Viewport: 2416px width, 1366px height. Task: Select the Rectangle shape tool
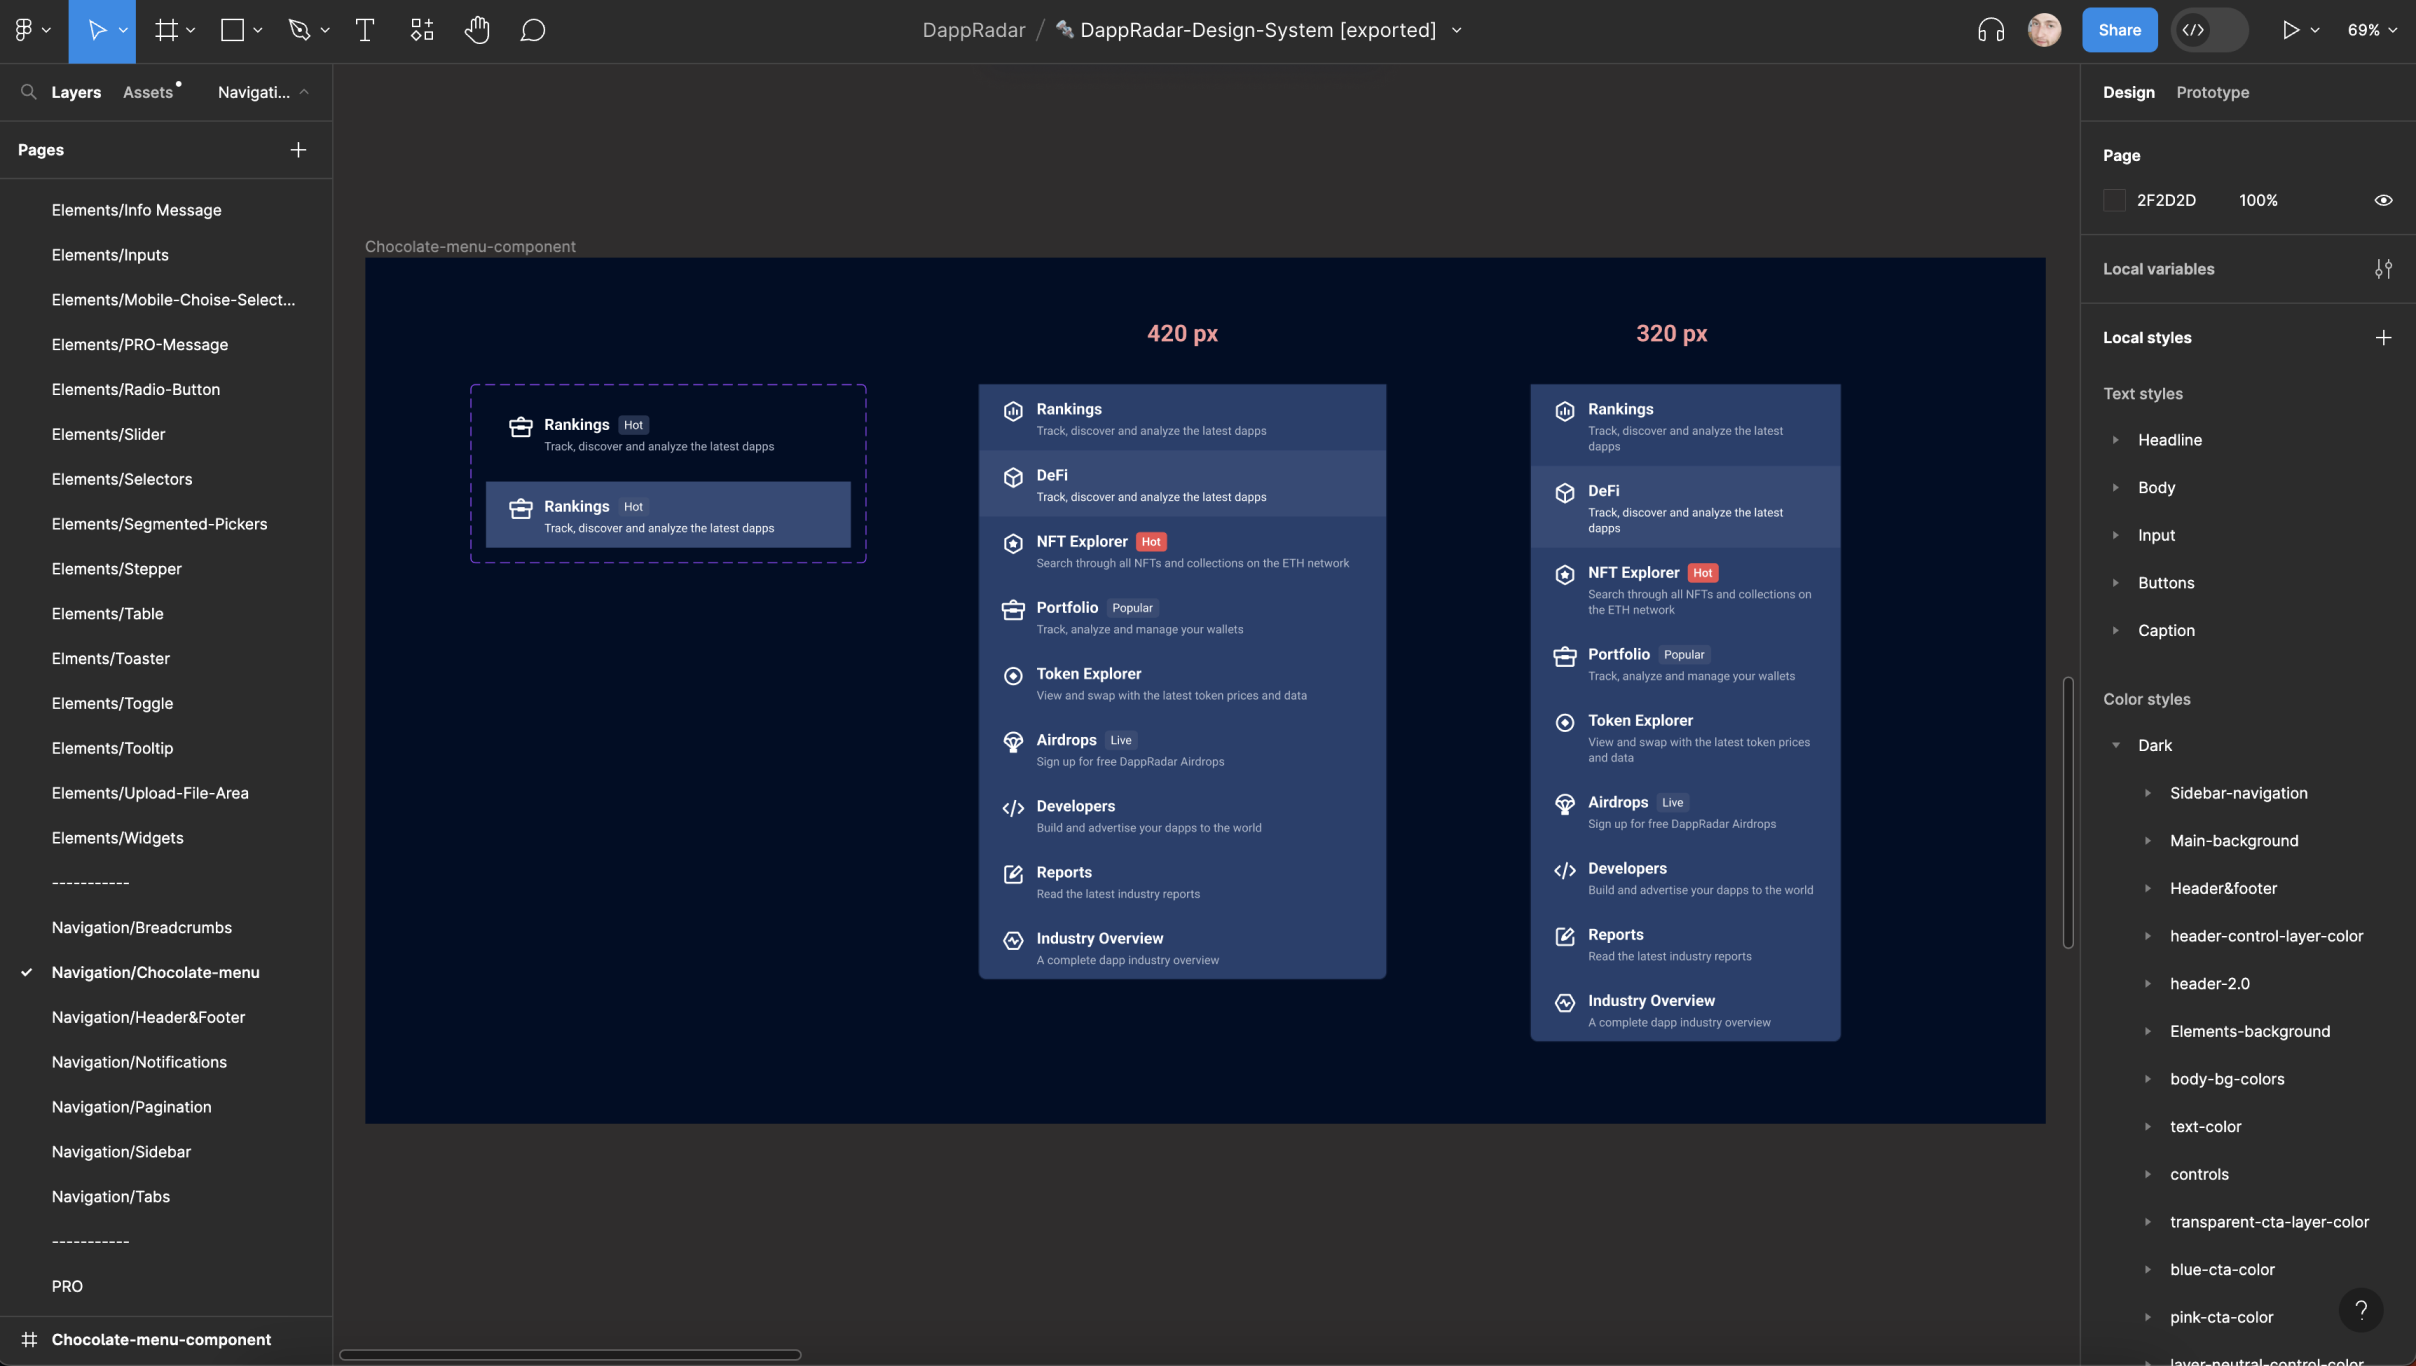pyautogui.click(x=232, y=30)
